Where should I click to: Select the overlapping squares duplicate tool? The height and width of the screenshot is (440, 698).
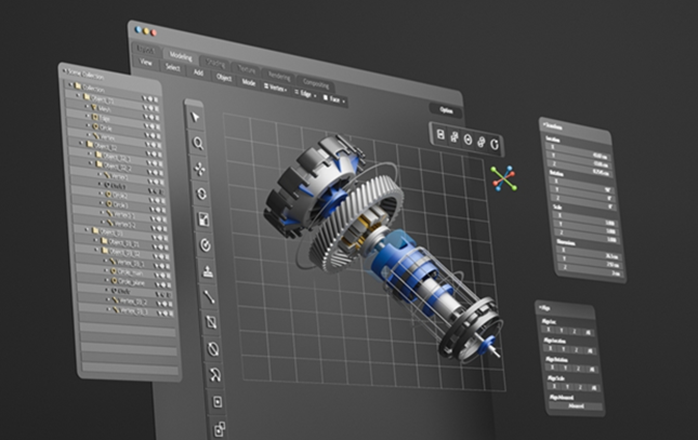(219, 429)
